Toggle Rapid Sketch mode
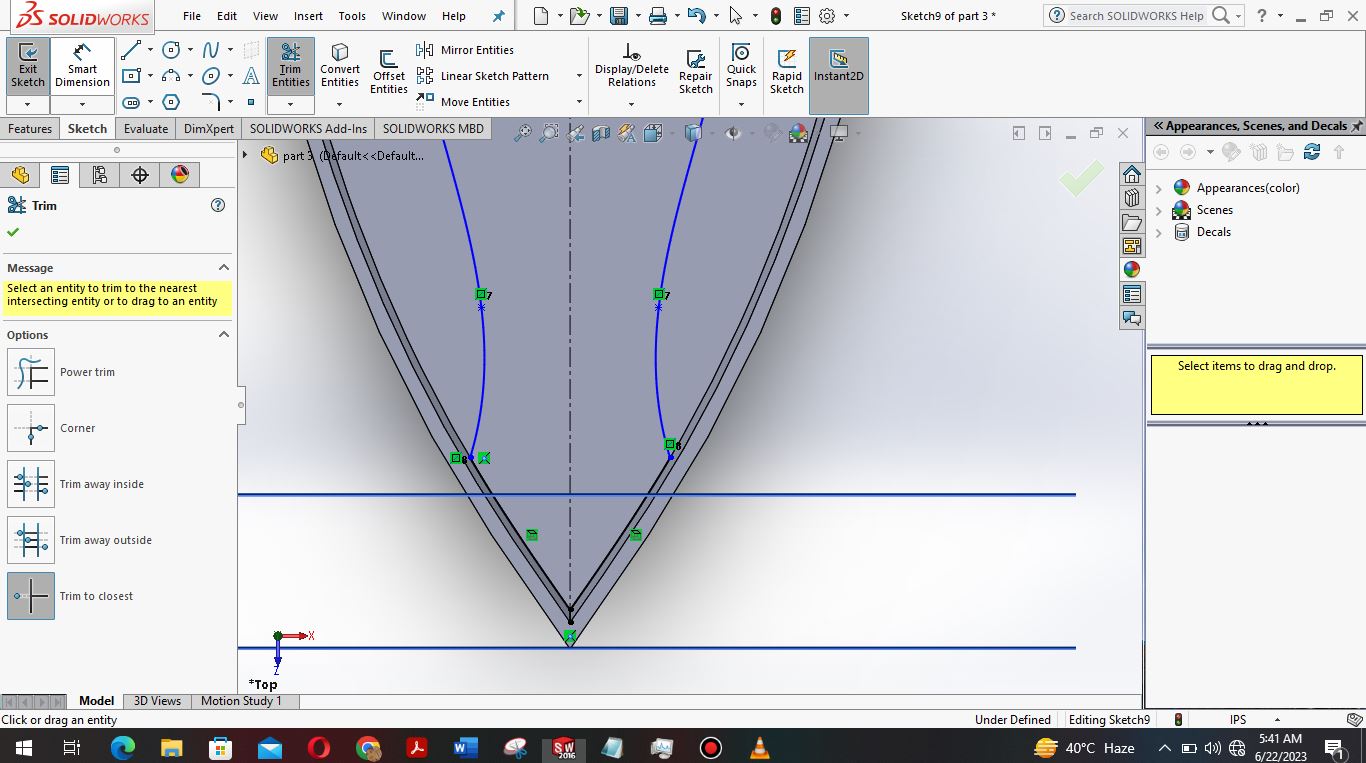 pos(787,72)
